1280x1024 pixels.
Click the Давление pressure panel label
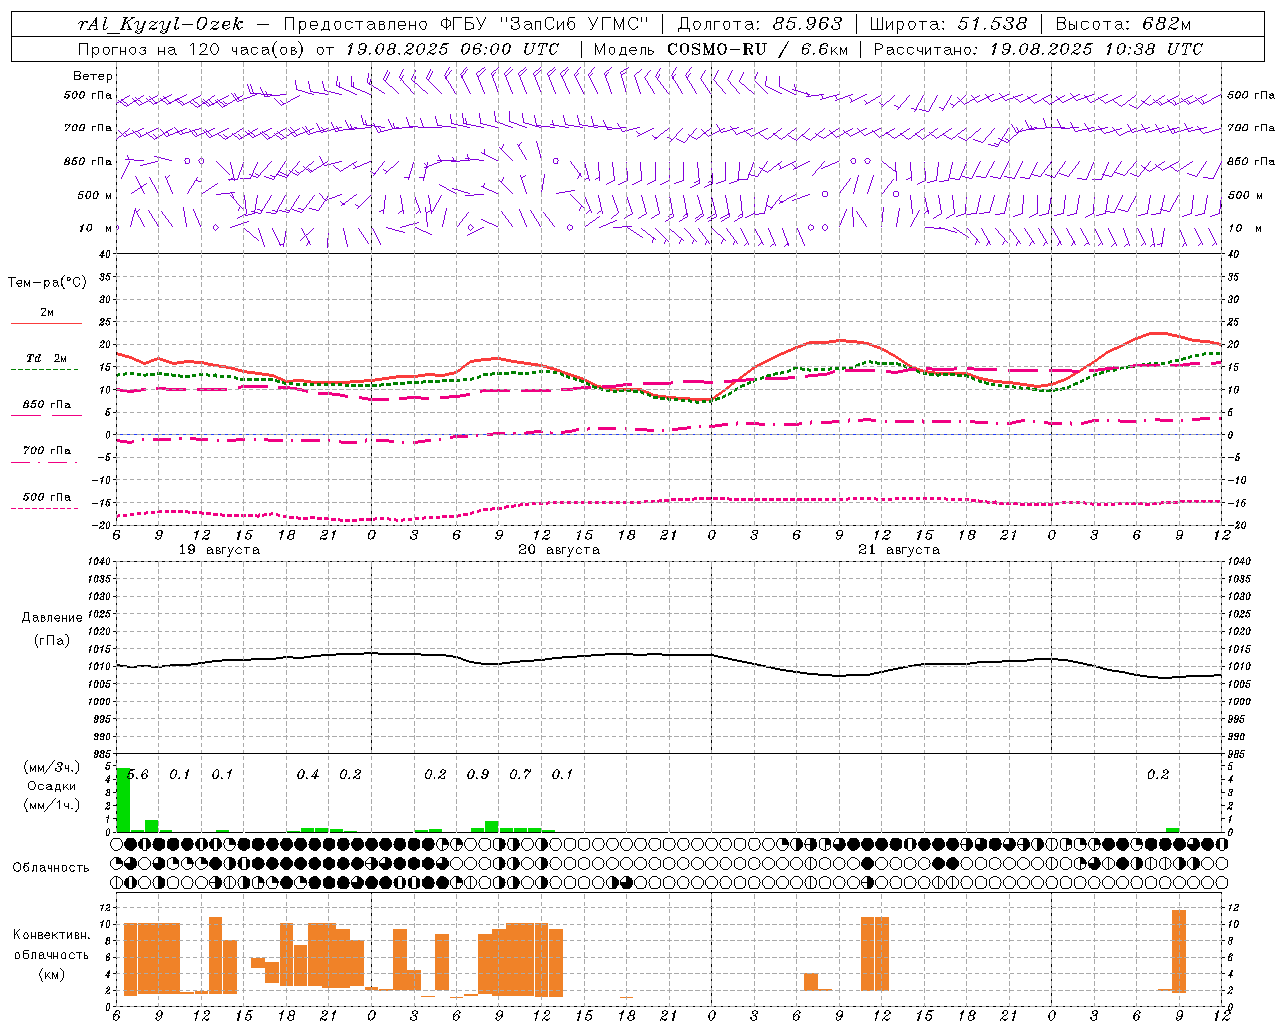click(52, 618)
